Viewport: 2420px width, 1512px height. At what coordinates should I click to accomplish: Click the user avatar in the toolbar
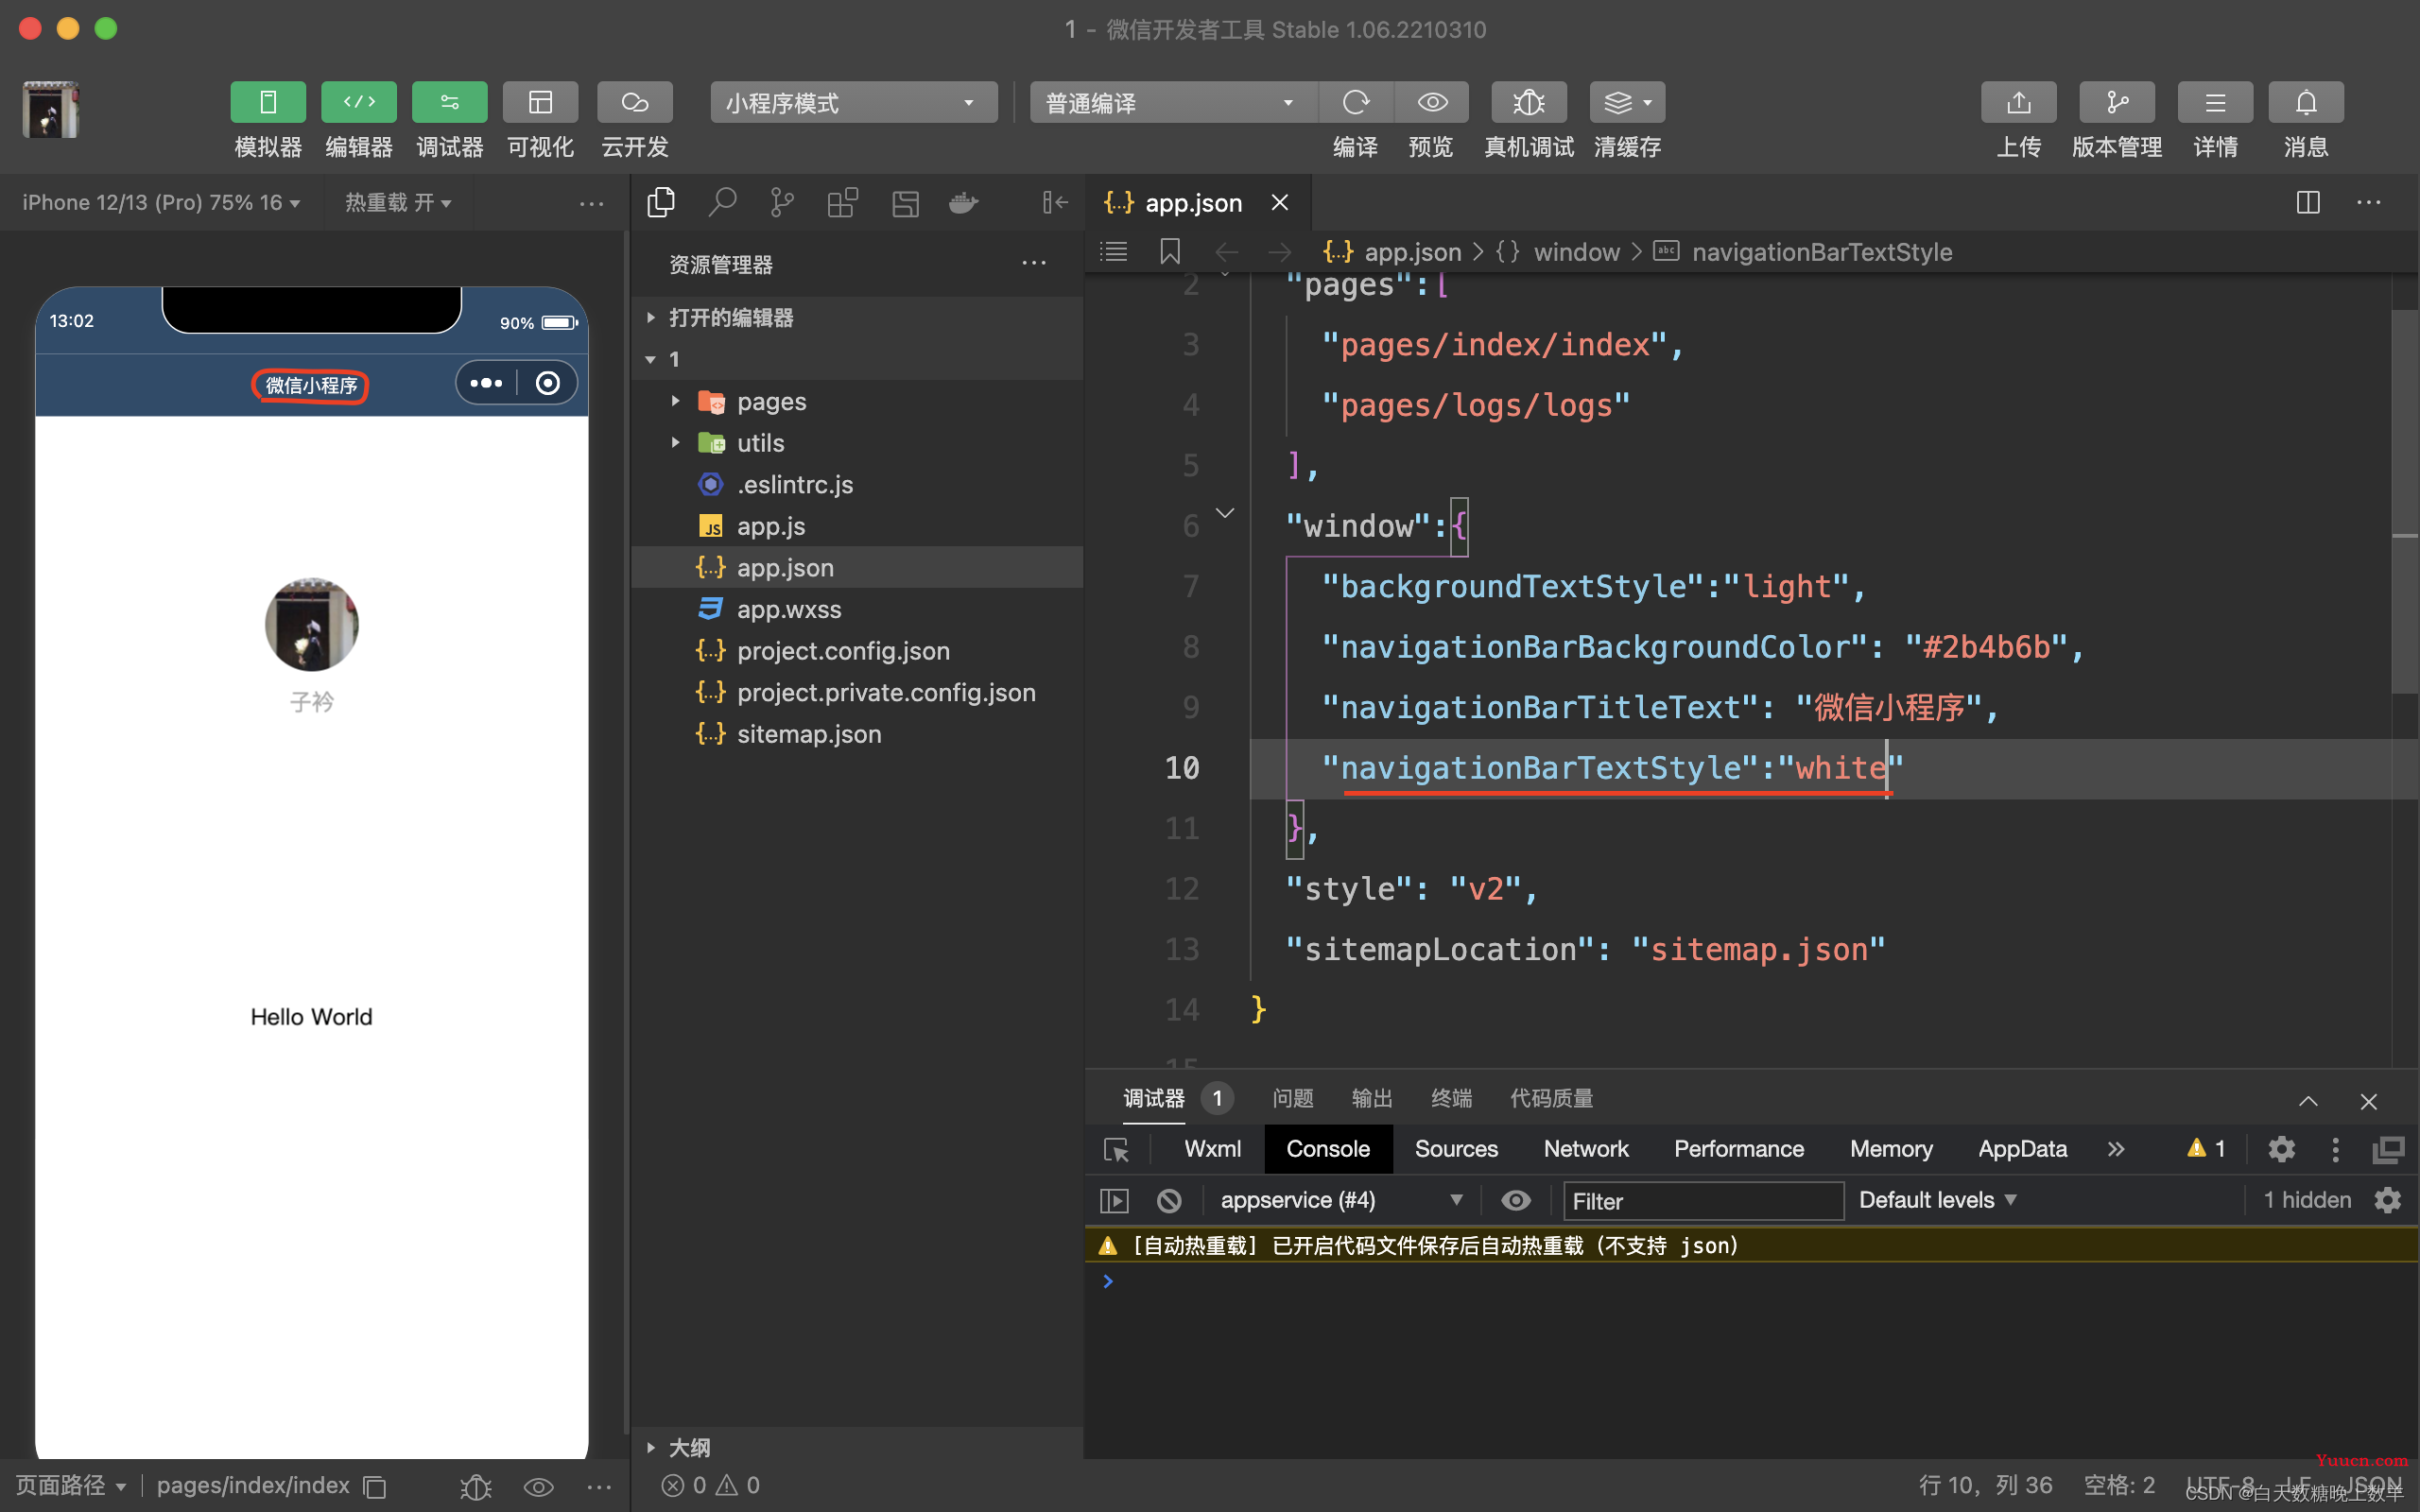(51, 109)
